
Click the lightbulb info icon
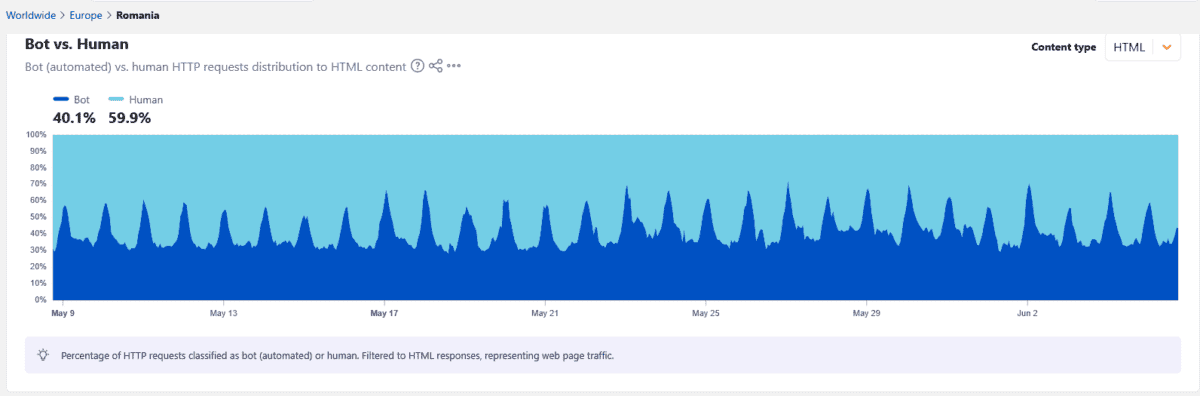pos(43,355)
